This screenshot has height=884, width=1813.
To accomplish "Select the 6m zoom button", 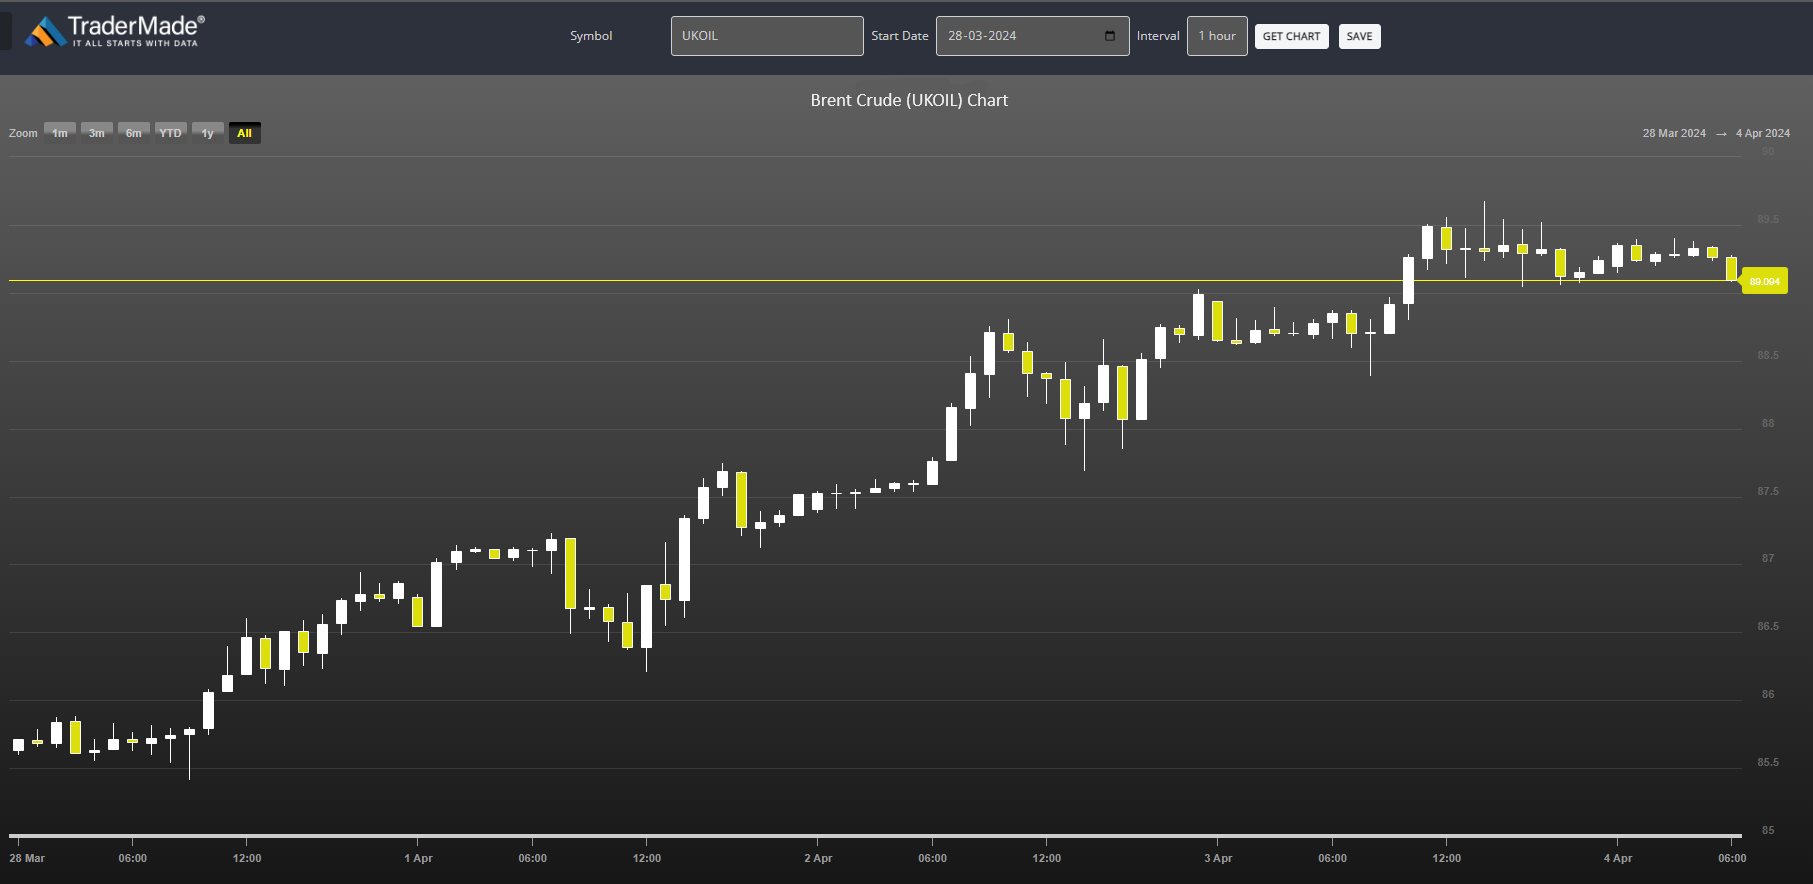I will tap(134, 133).
